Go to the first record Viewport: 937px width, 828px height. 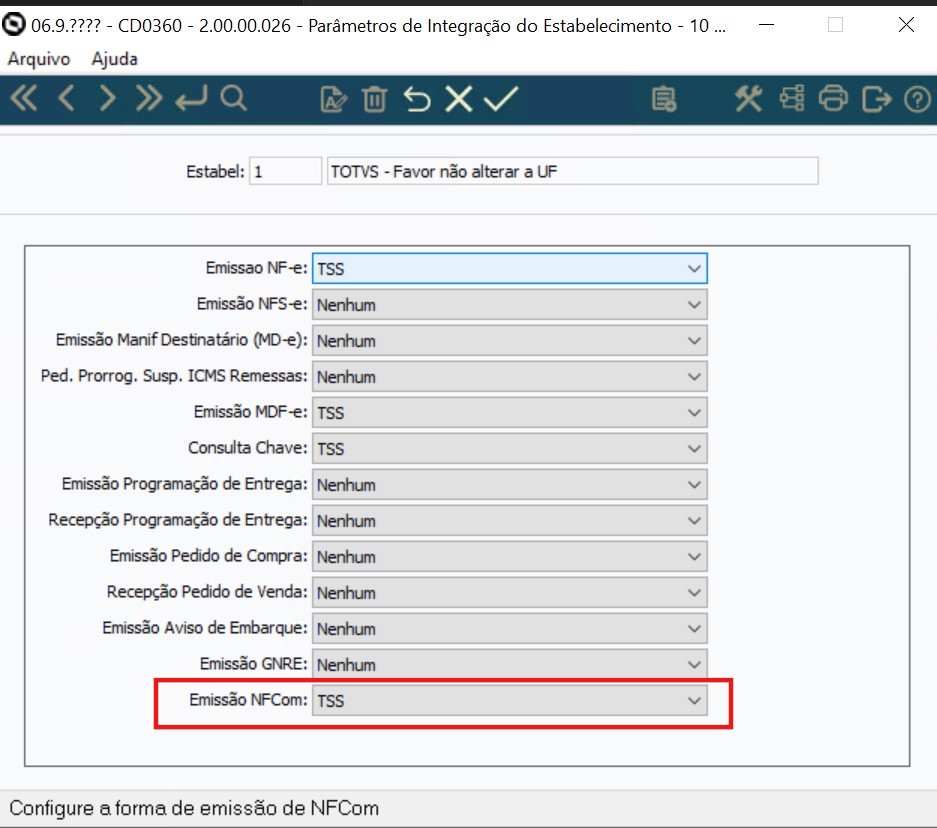[x=24, y=99]
